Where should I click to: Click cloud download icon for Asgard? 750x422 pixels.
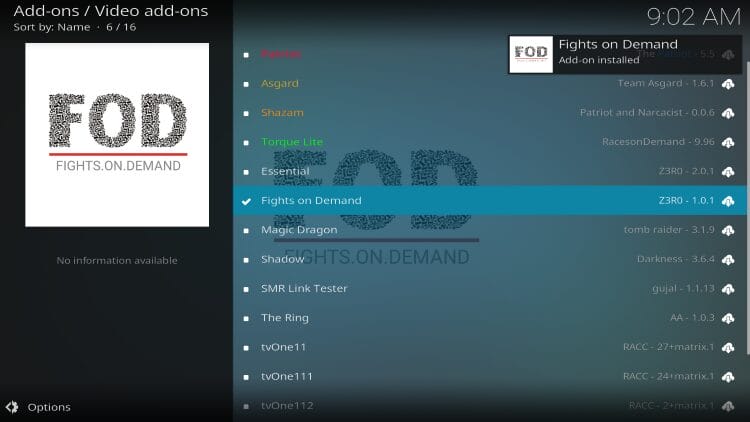(728, 84)
